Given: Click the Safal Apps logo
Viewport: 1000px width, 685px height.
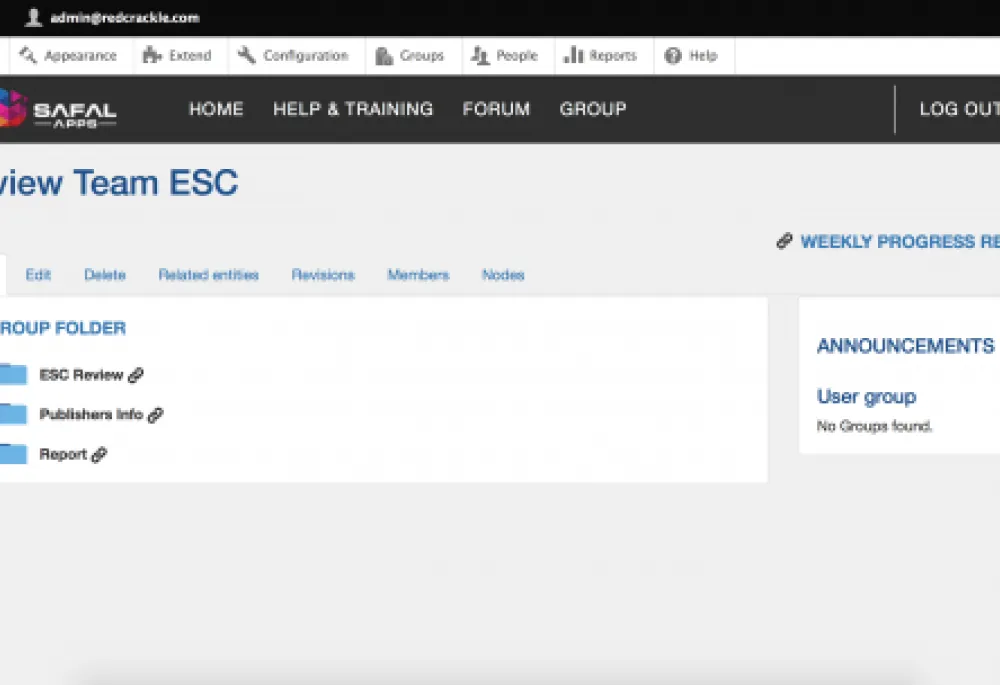Looking at the screenshot, I should click(x=58, y=110).
